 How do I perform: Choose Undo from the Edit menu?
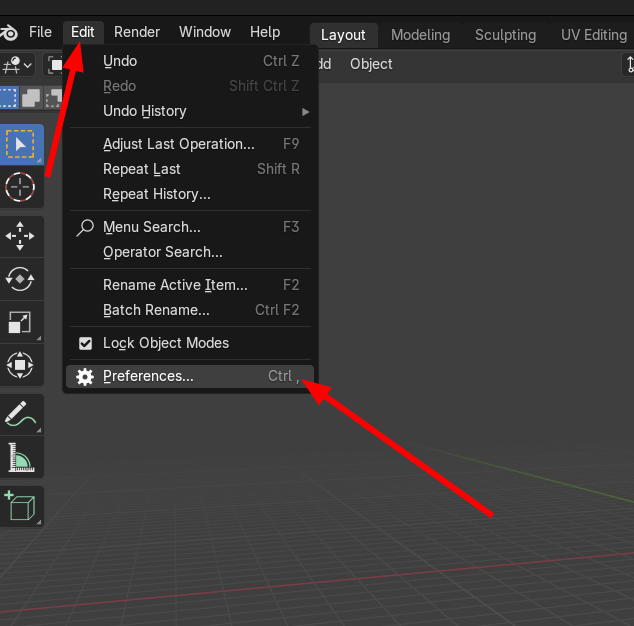[x=190, y=61]
